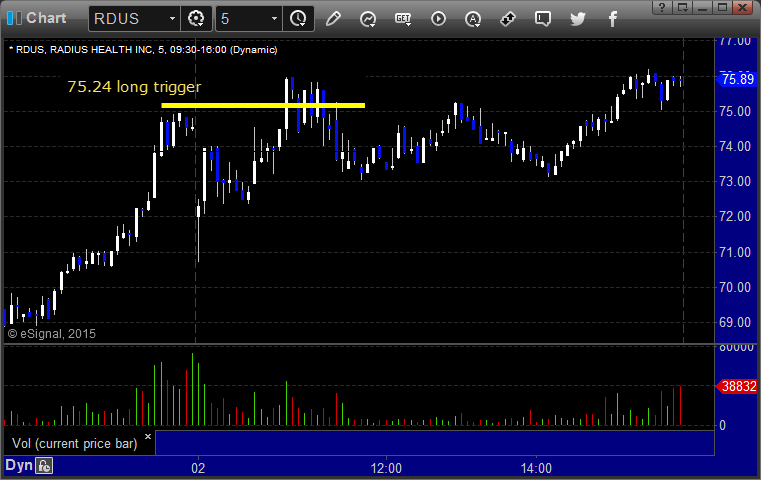Screen dimensions: 761x480
Task: Select the yellow trigger line on chart
Action: [263, 105]
